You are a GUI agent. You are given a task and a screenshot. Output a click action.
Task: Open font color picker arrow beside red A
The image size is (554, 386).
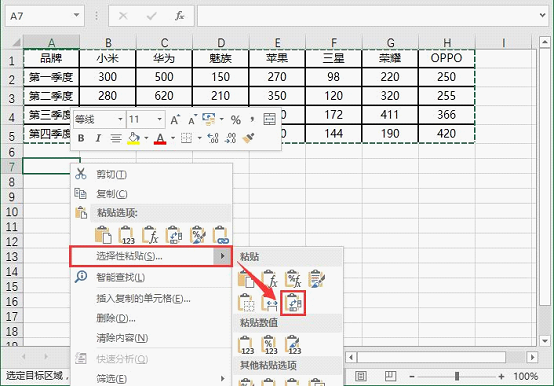[173, 138]
